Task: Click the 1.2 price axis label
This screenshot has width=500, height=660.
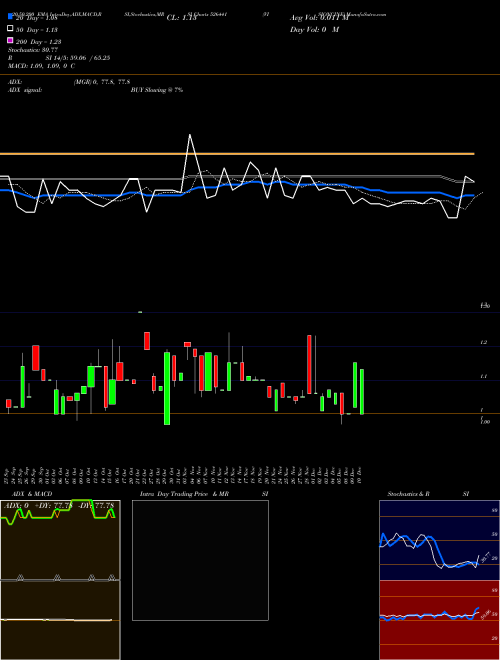Action: point(484,343)
